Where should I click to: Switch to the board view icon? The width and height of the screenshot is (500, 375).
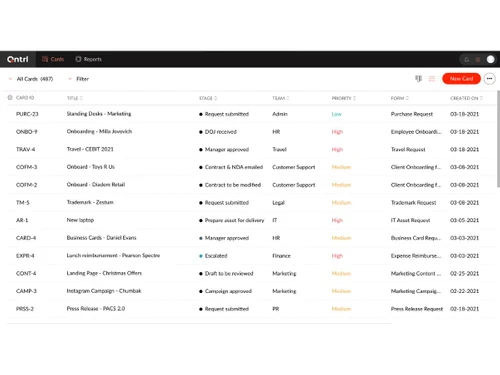pyautogui.click(x=418, y=79)
